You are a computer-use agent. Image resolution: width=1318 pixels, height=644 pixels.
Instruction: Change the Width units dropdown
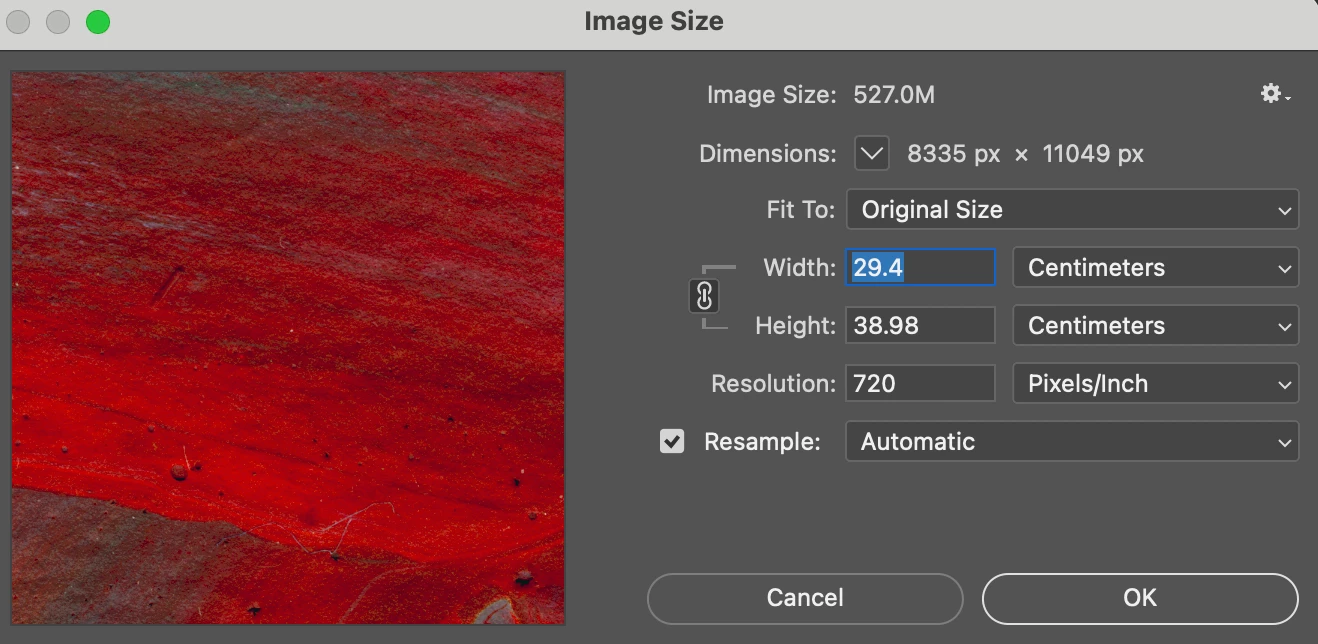1156,268
